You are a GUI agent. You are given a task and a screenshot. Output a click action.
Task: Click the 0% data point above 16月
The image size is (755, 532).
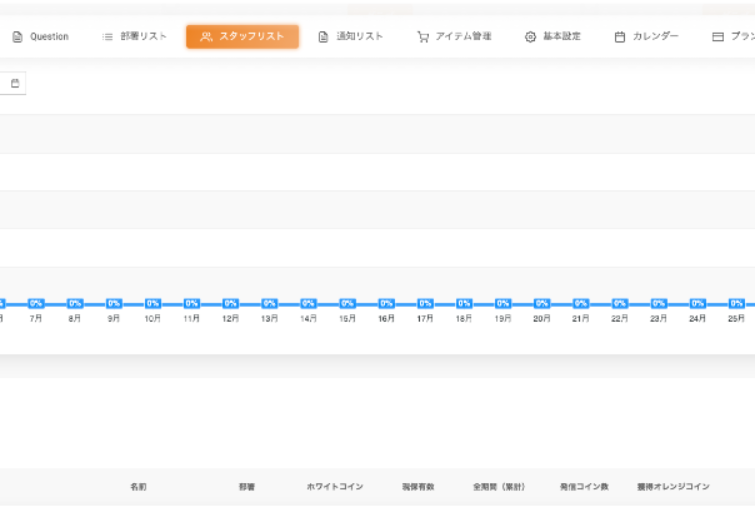coord(386,303)
